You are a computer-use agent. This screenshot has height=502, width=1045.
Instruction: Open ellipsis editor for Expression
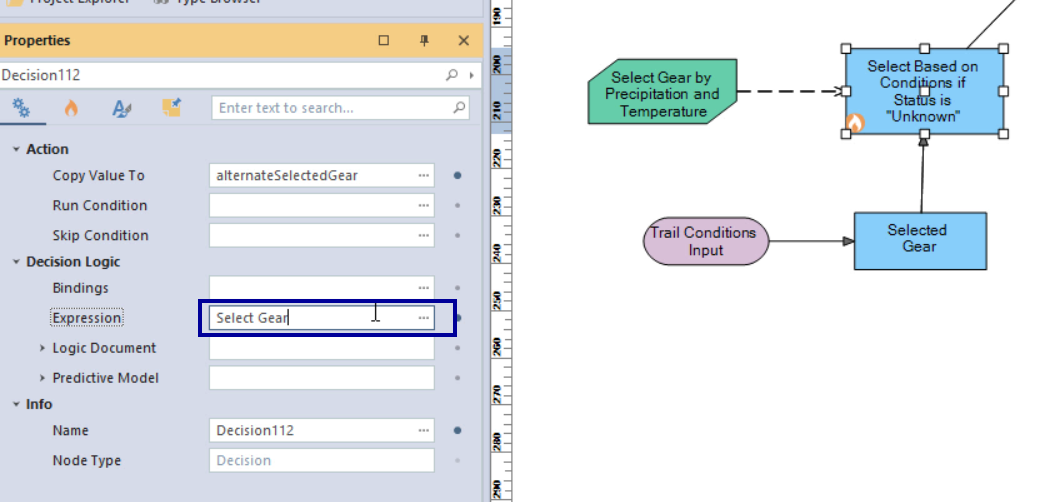(x=424, y=318)
